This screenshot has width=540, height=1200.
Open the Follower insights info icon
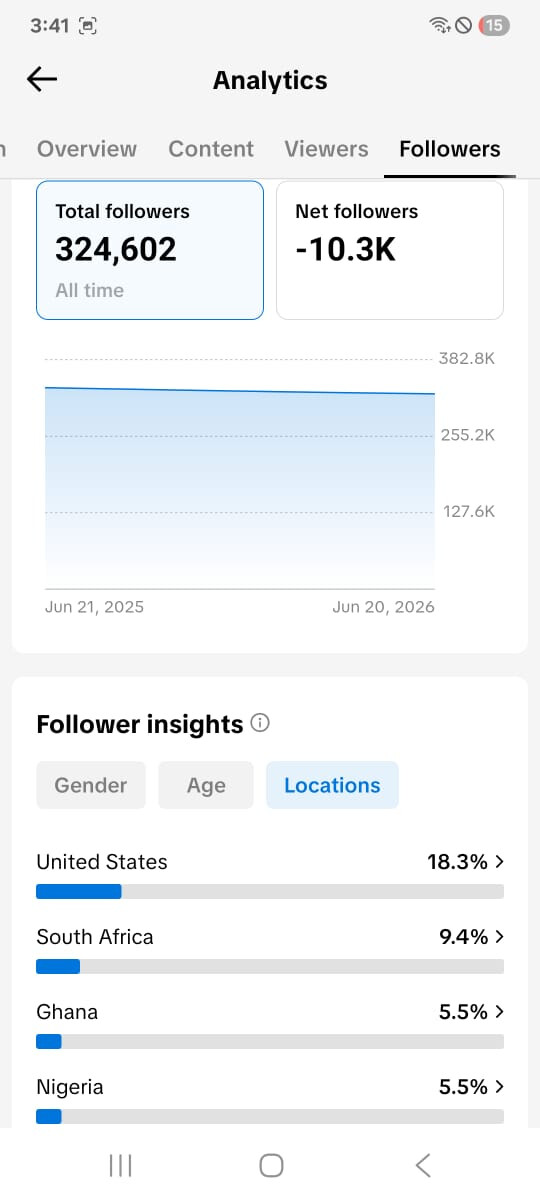click(260, 723)
